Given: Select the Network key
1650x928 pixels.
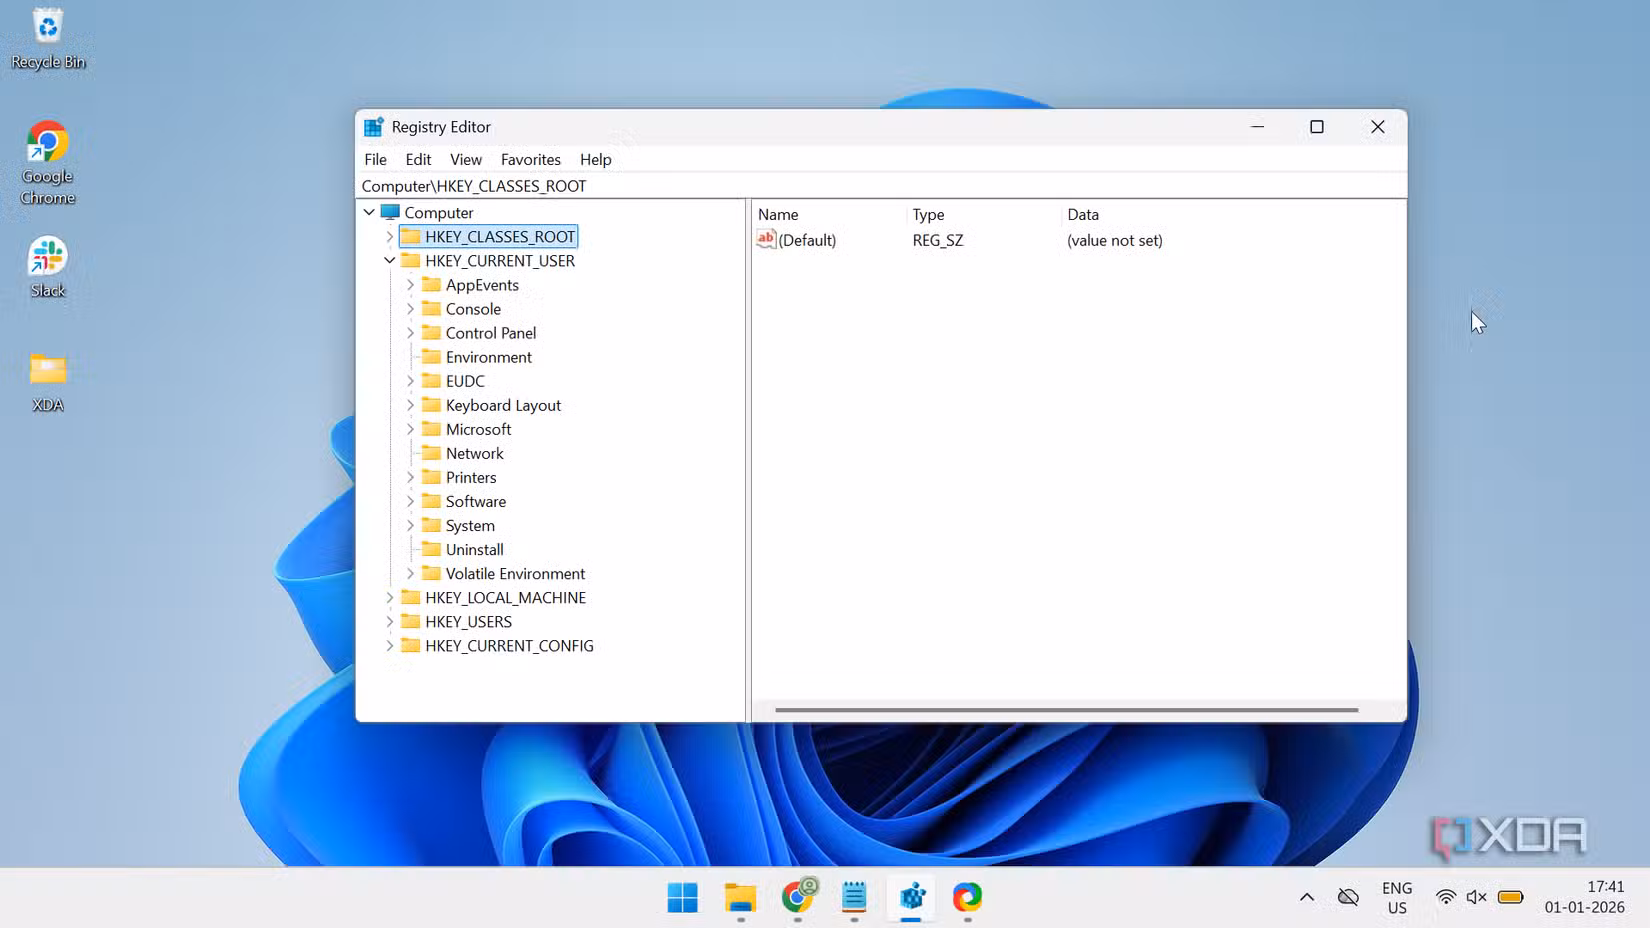Looking at the screenshot, I should point(474,453).
